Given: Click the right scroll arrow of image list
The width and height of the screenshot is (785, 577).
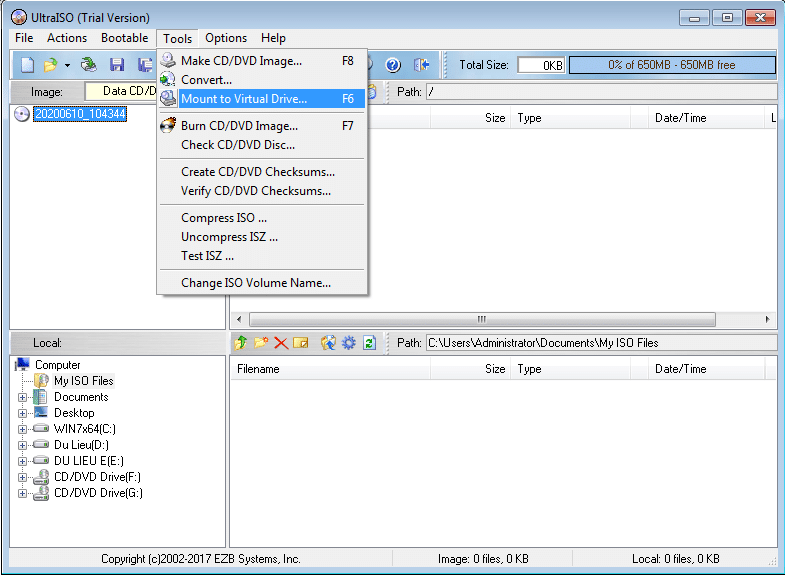Looking at the screenshot, I should tap(767, 319).
